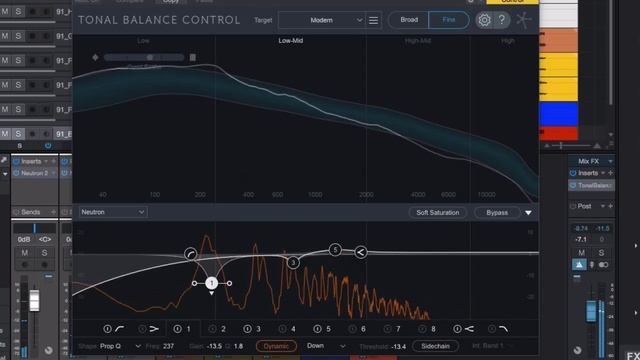Screen dimensions: 640x360
Task: Toggle power for EQ band 2
Action: [212, 329]
